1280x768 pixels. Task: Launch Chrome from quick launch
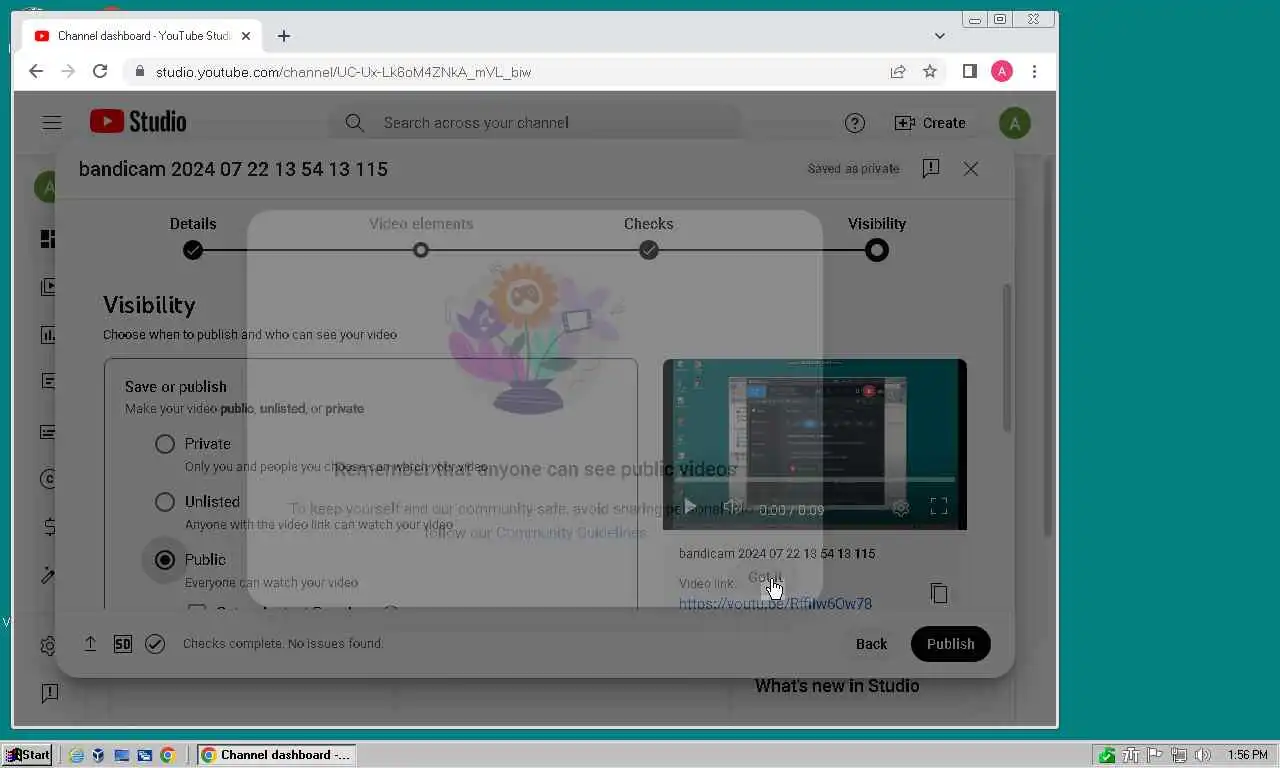click(167, 755)
